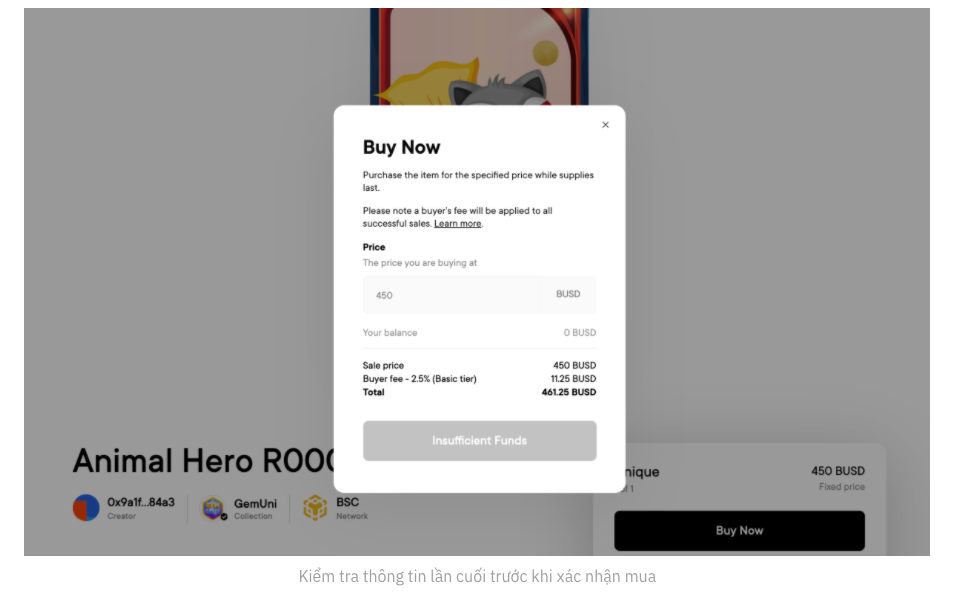Click the BSC network logo icon
968x594 pixels.
(315, 508)
